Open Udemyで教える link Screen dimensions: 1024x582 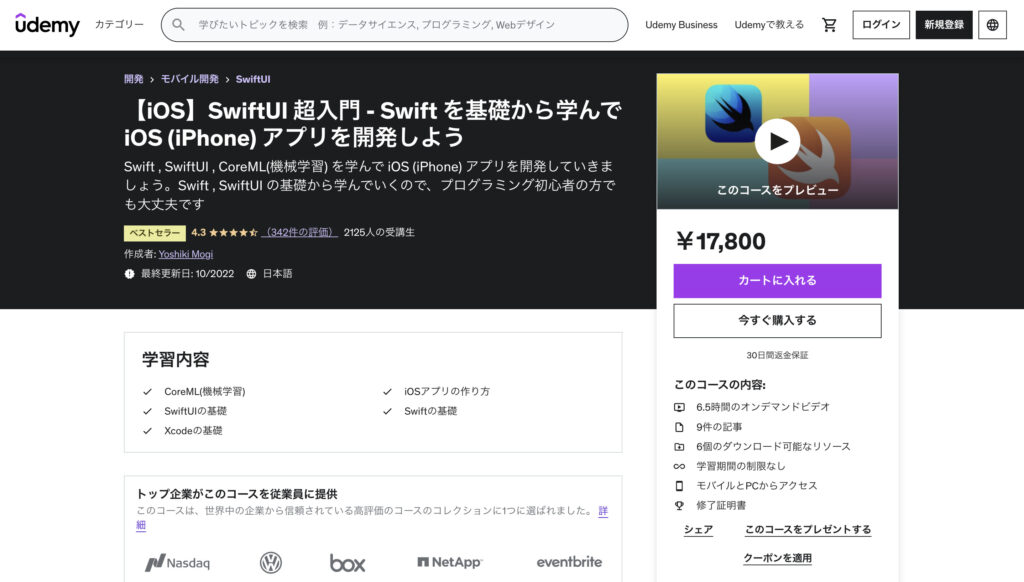click(x=769, y=25)
